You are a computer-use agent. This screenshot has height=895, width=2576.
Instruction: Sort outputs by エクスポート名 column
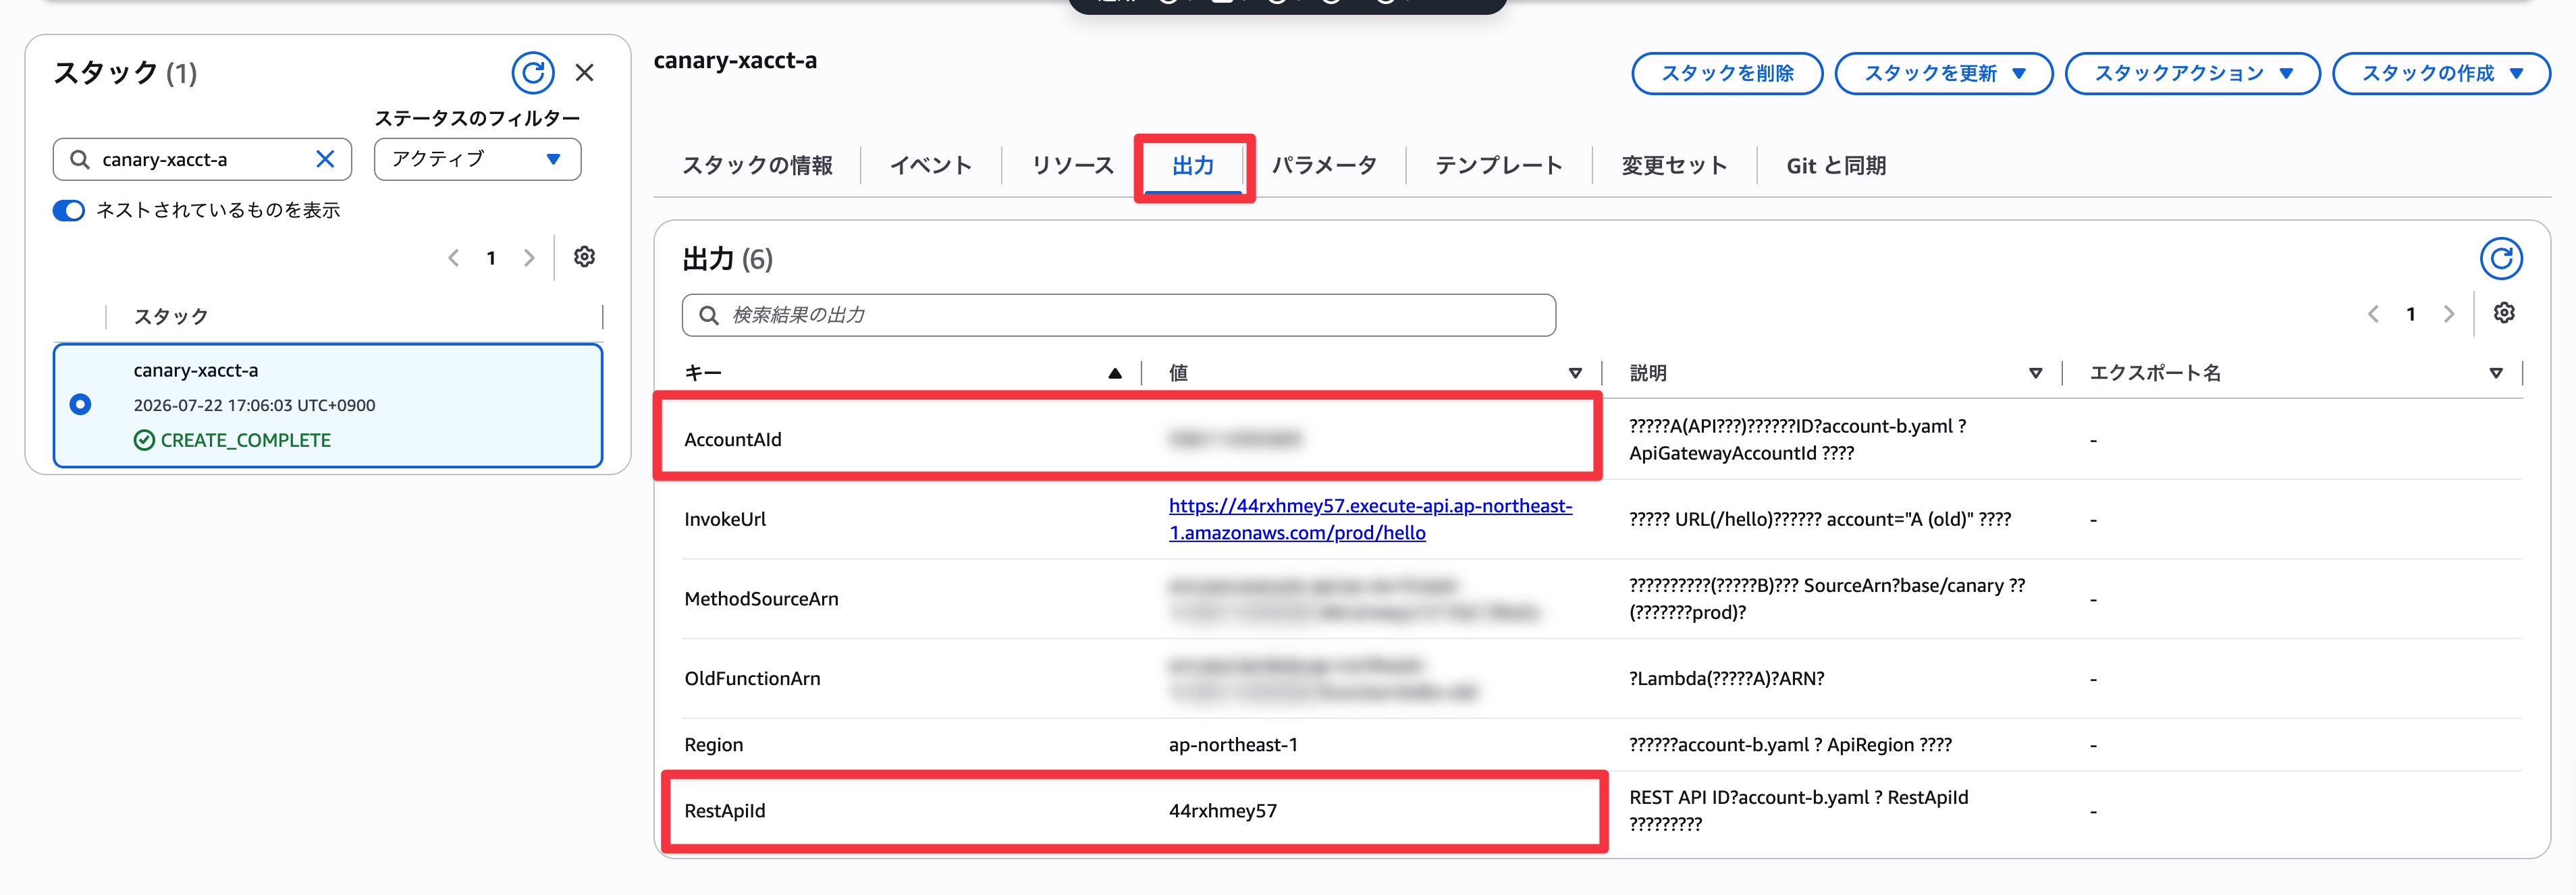(x=2496, y=373)
